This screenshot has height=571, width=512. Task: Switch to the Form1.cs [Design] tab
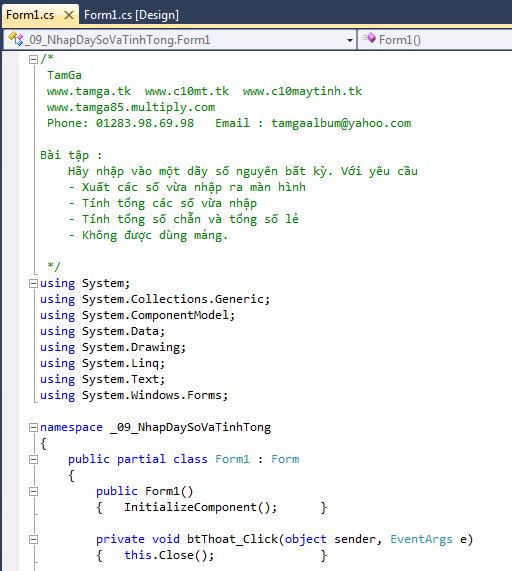131,15
